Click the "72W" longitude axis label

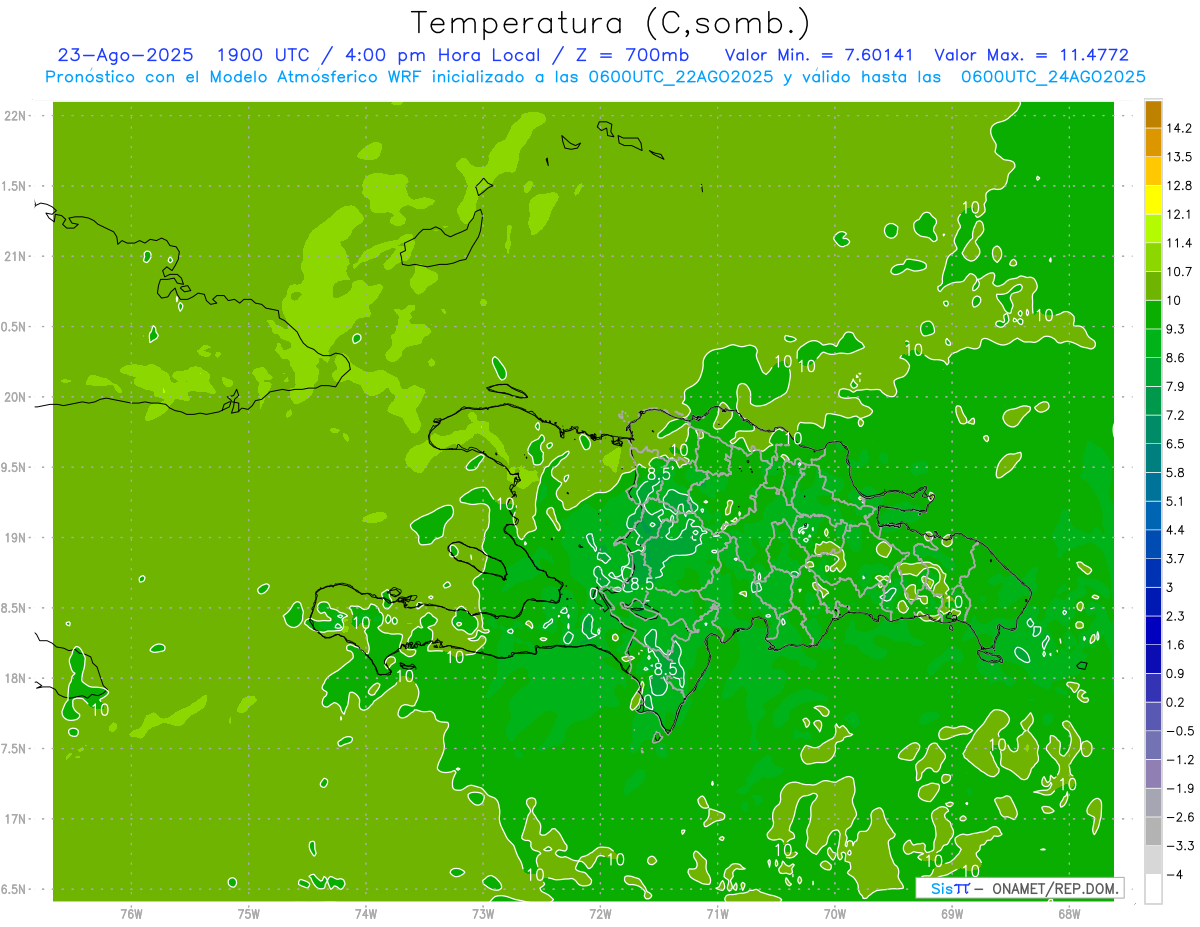600,913
